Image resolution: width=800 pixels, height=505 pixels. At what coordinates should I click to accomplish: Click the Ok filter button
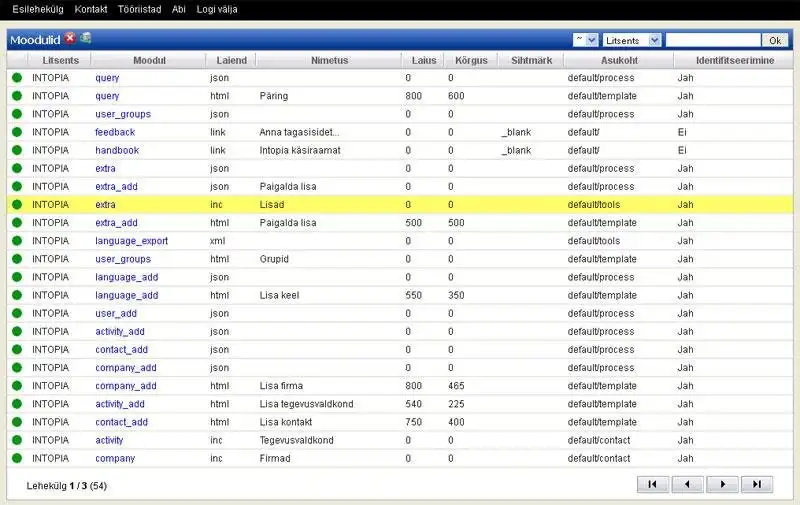click(775, 40)
